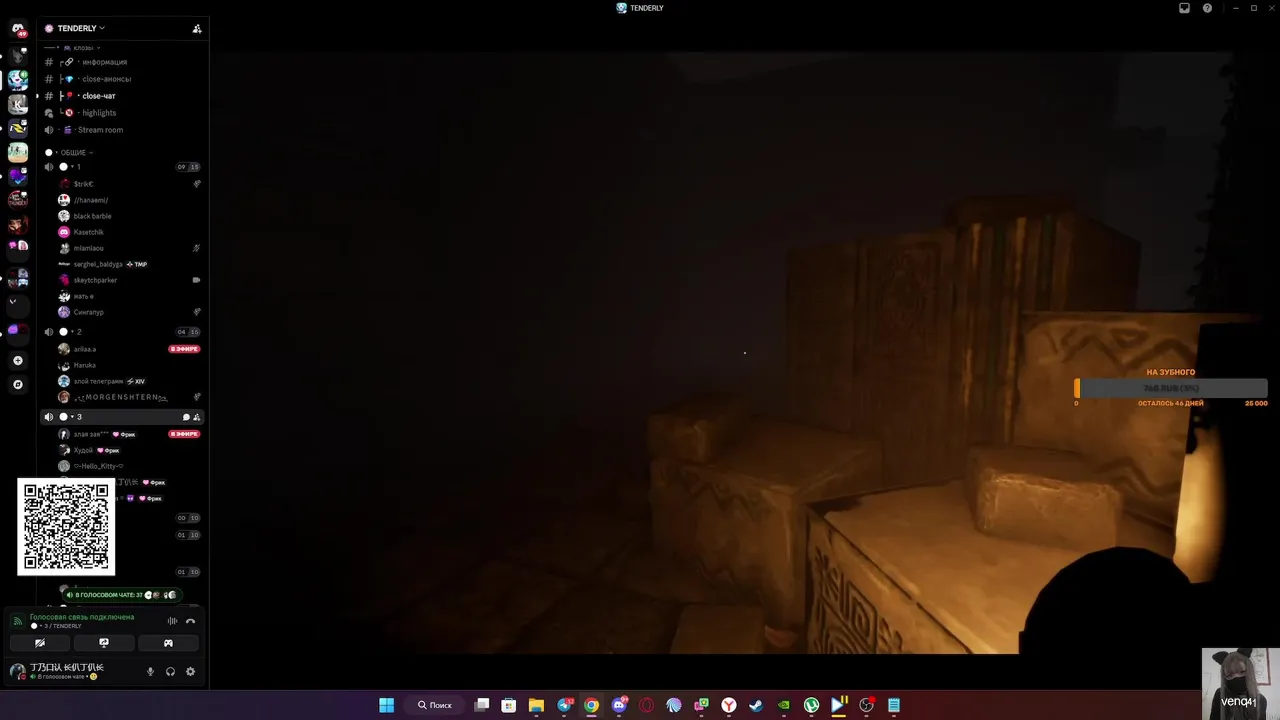The image size is (1280, 720).
Task: Click the QR code overlay
Action: 66,527
